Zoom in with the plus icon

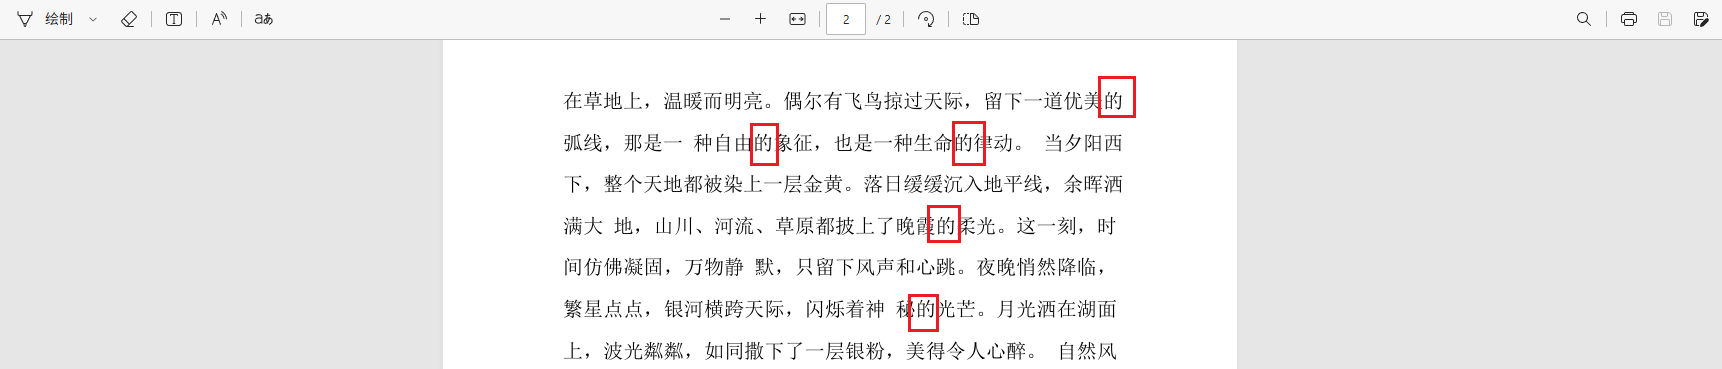click(x=760, y=19)
